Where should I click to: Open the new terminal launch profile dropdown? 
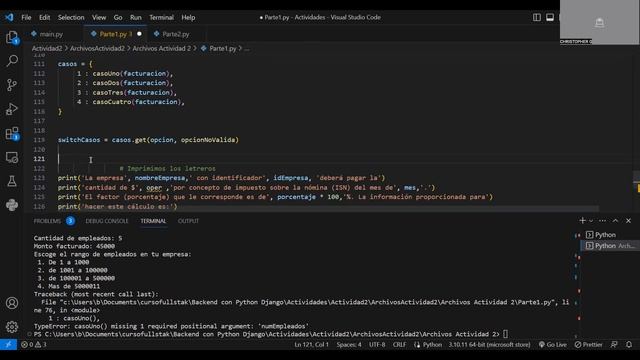pyautogui.click(x=591, y=220)
